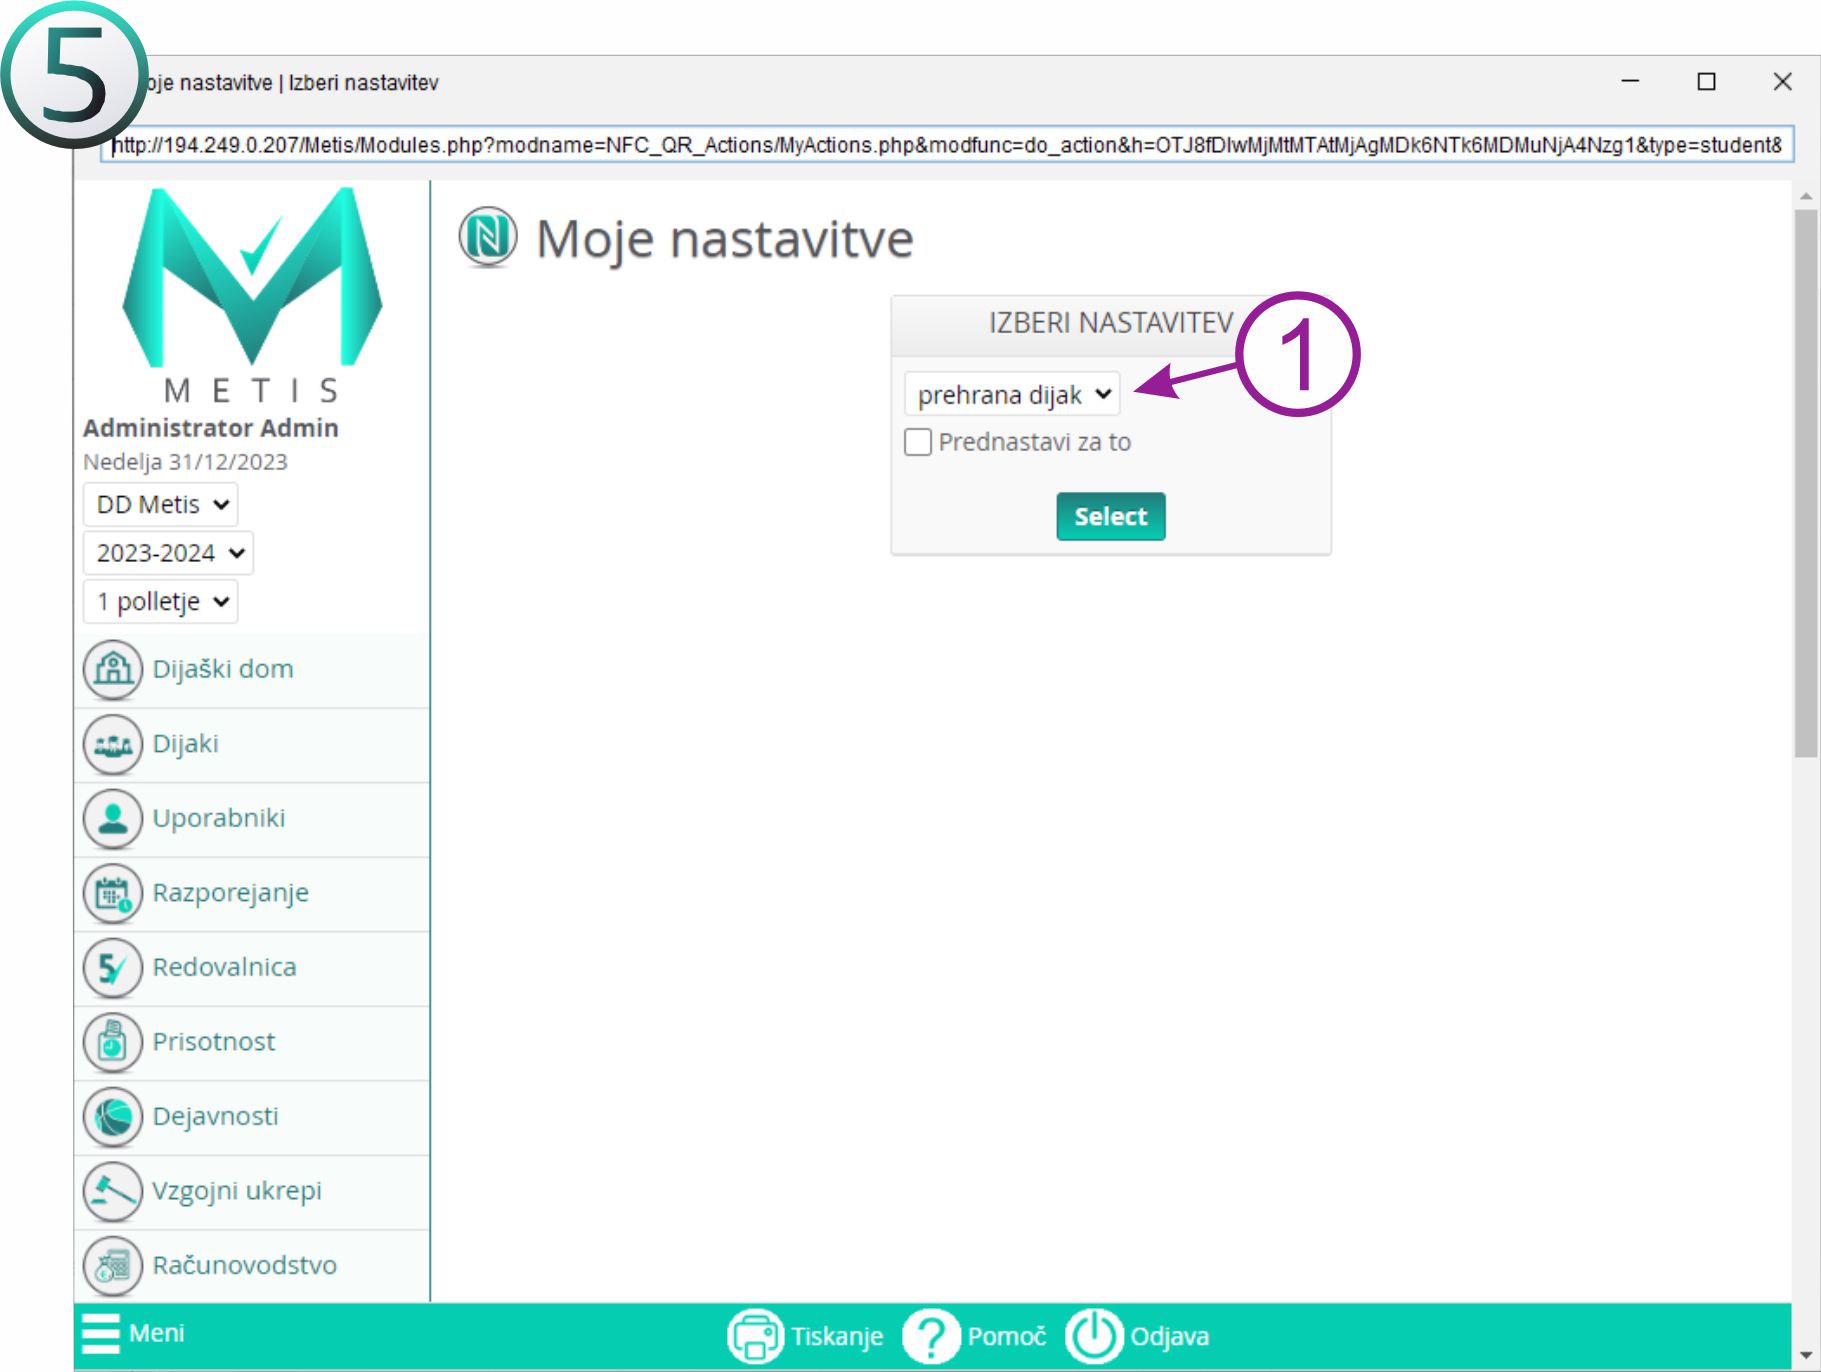Viewport: 1821px width, 1372px height.
Task: Click the Uporabniki user icon
Action: coord(113,818)
